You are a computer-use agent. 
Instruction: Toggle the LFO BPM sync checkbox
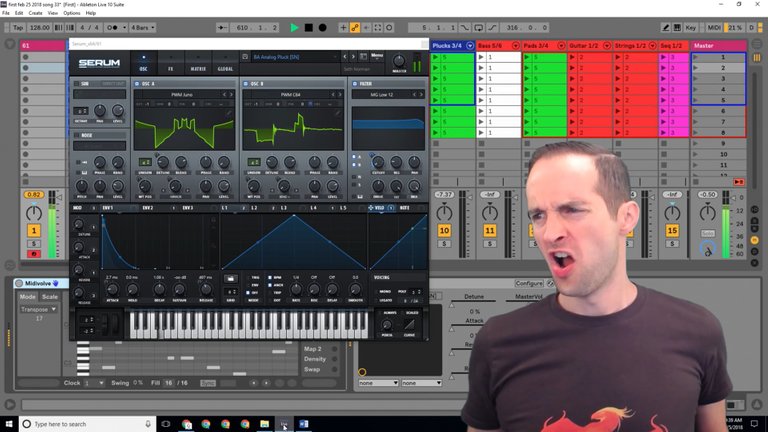point(270,278)
